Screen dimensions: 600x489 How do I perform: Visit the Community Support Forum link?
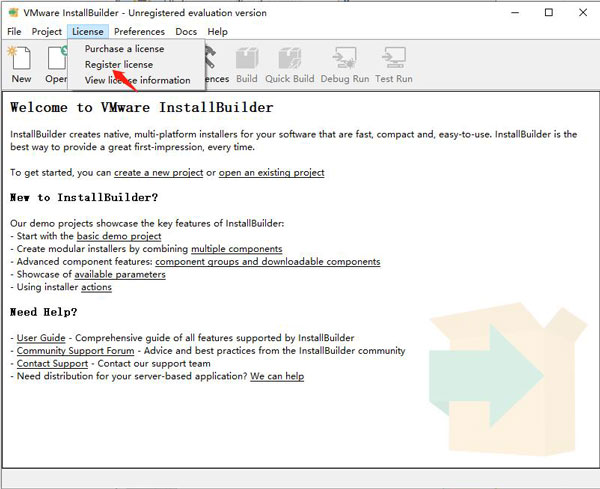75,350
